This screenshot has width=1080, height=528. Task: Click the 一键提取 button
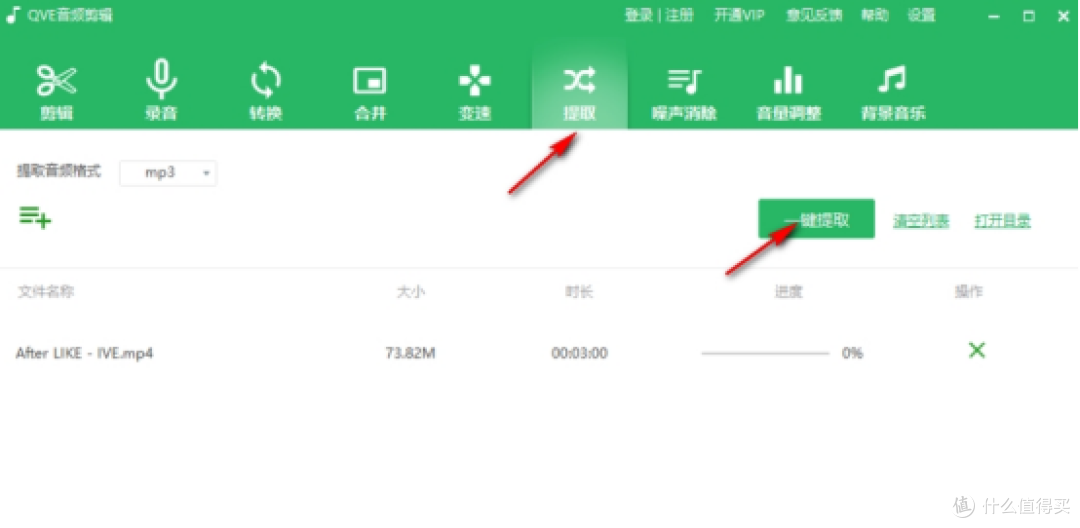816,219
